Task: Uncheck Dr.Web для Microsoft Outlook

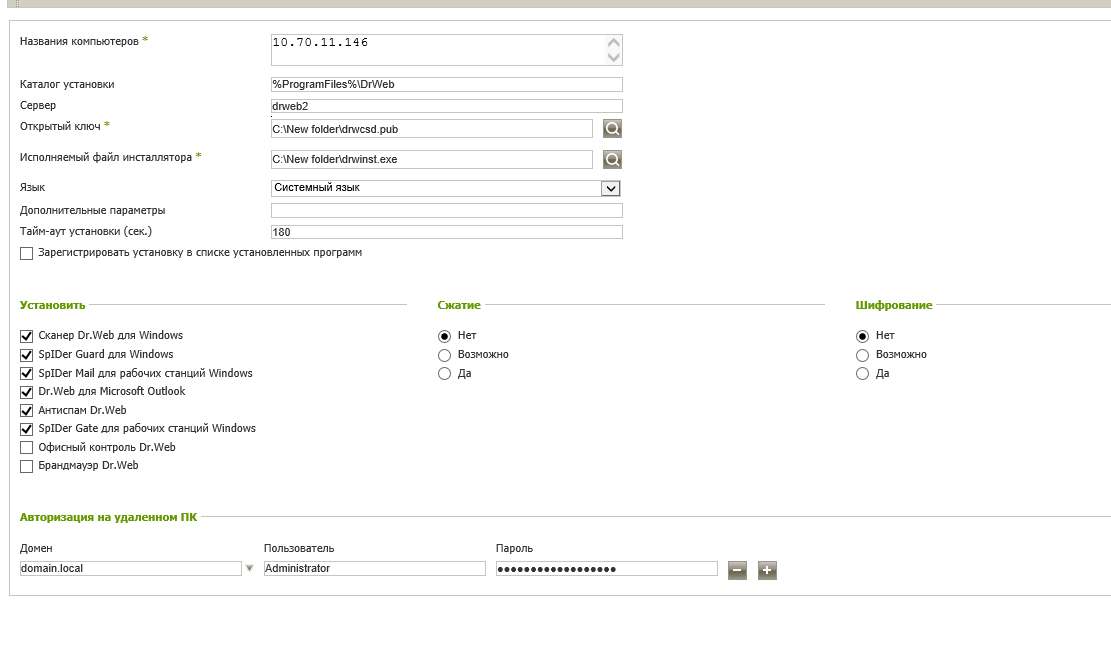Action: point(26,392)
